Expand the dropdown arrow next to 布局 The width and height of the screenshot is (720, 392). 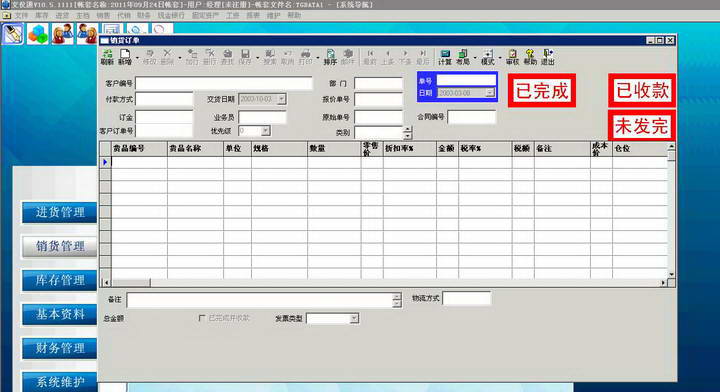tap(475, 58)
